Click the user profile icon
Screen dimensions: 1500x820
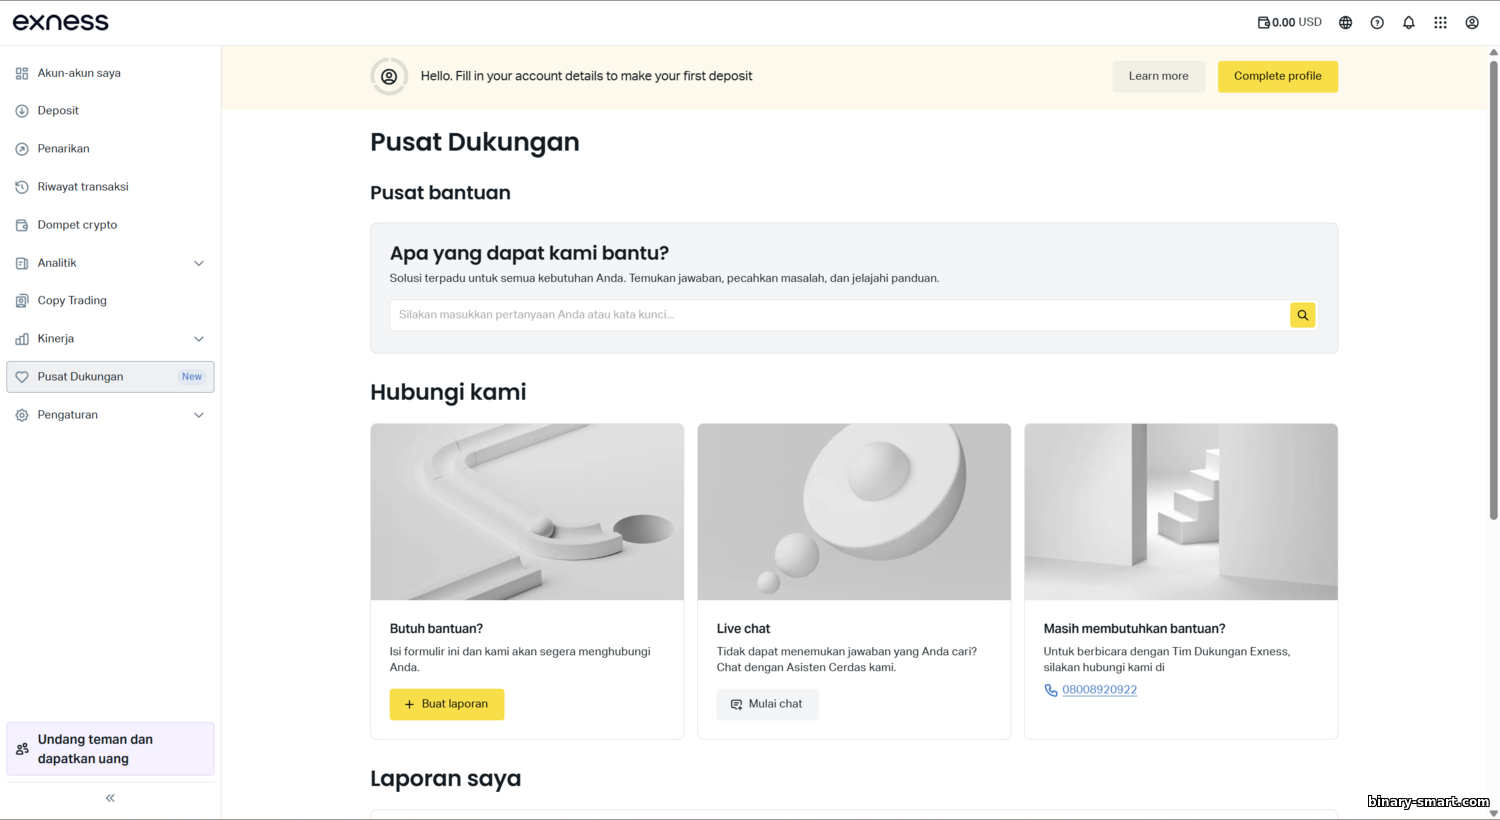1472,23
